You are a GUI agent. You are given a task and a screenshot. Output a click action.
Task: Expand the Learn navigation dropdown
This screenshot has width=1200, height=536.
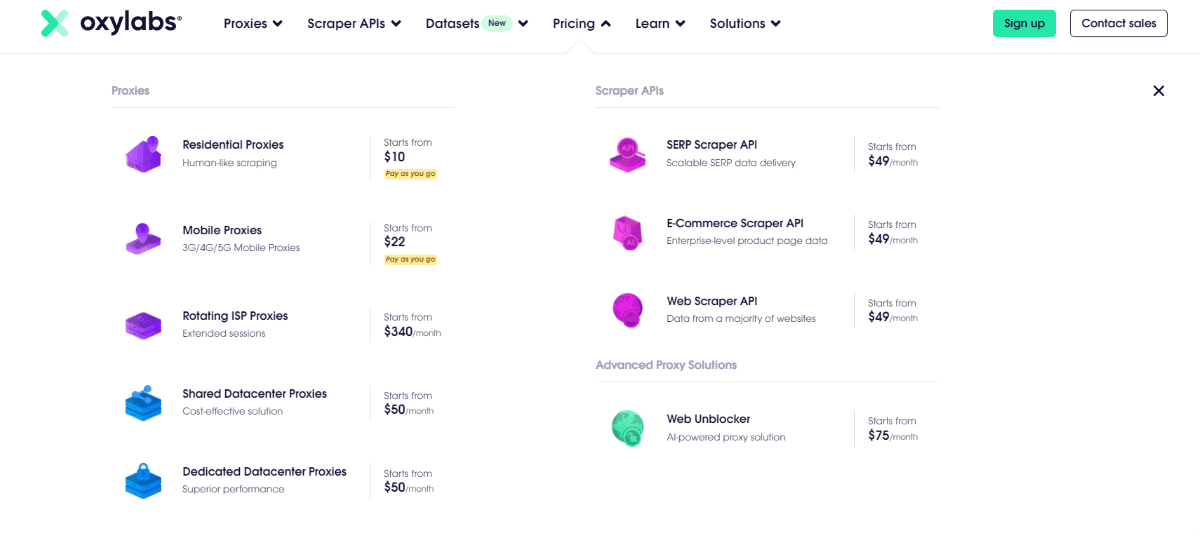pyautogui.click(x=660, y=23)
